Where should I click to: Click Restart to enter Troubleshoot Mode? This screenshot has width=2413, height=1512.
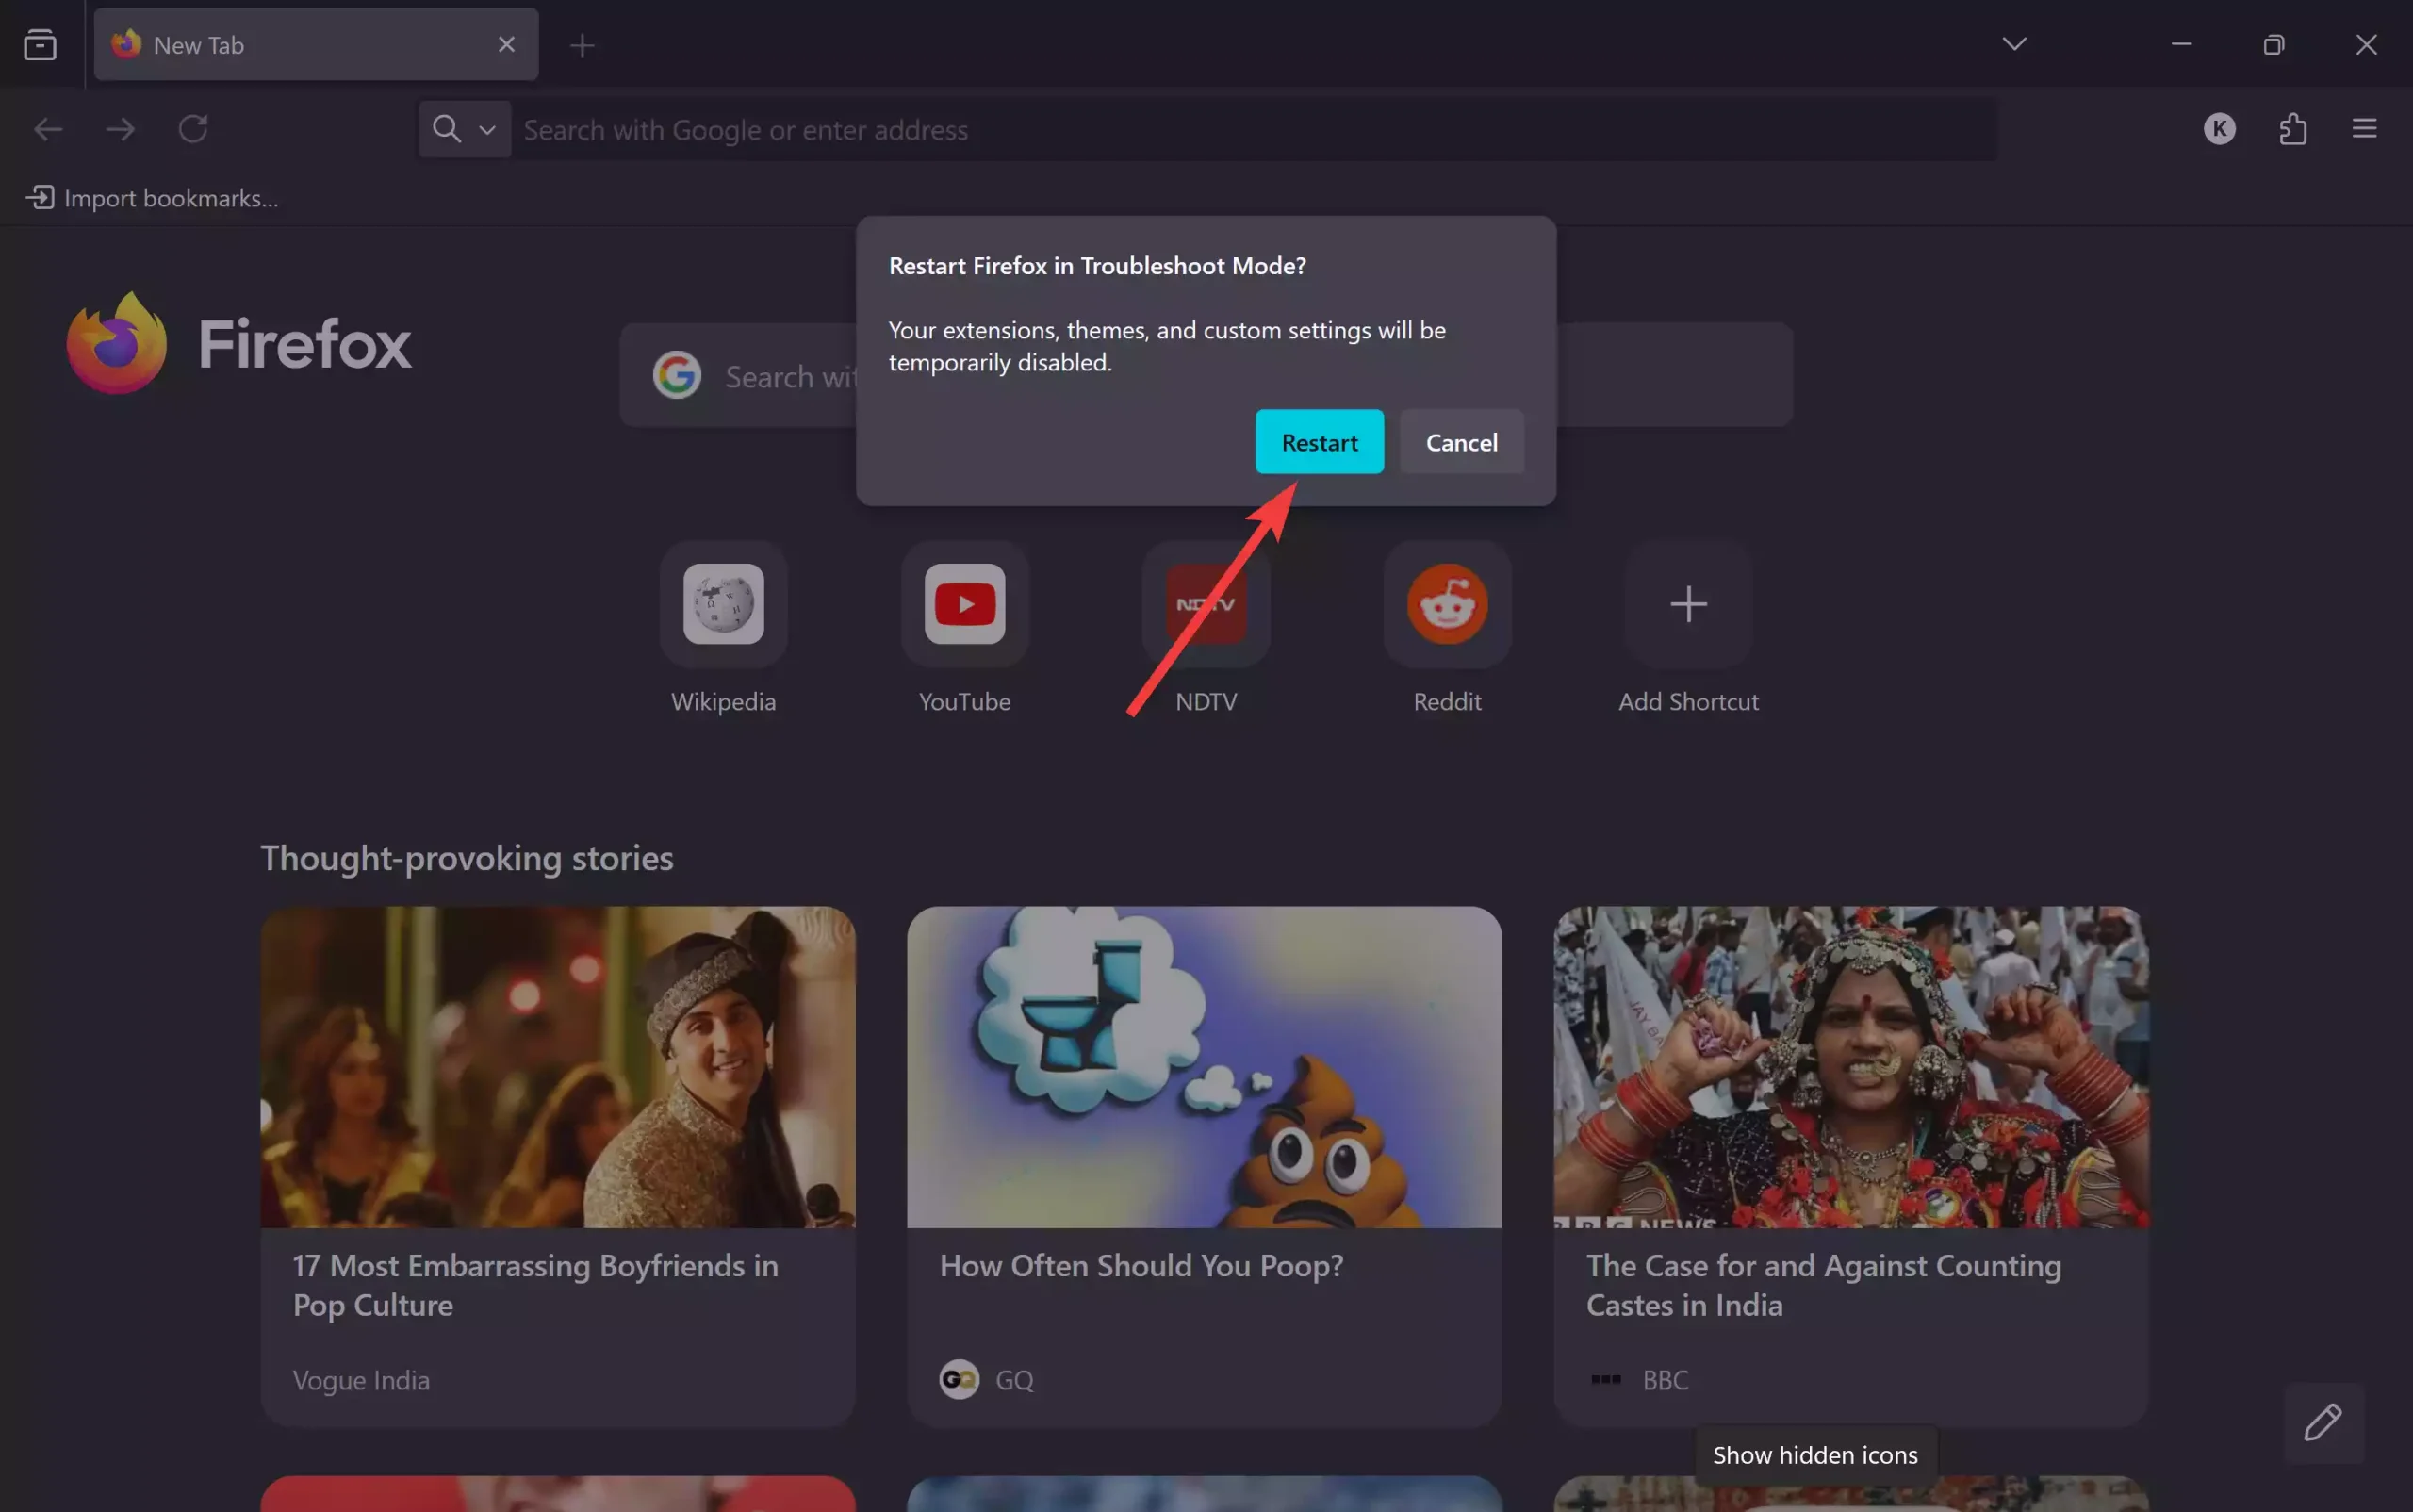[1318, 442]
